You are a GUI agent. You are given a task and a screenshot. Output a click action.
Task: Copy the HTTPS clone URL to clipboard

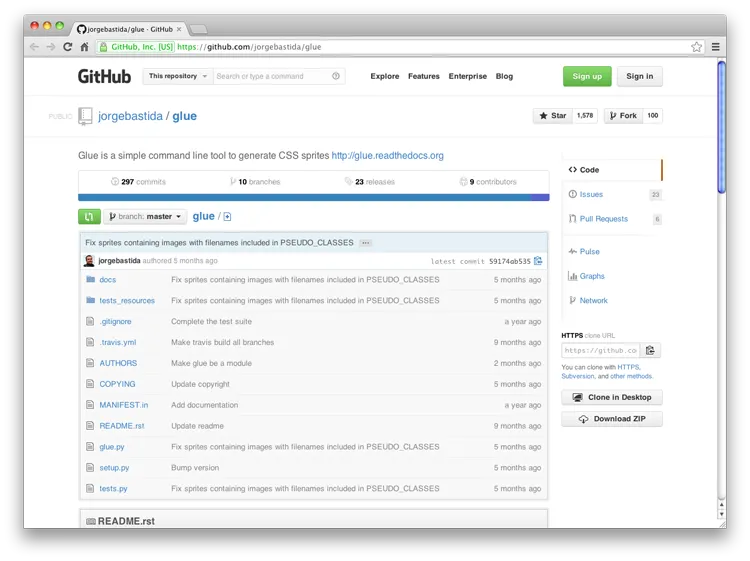650,351
